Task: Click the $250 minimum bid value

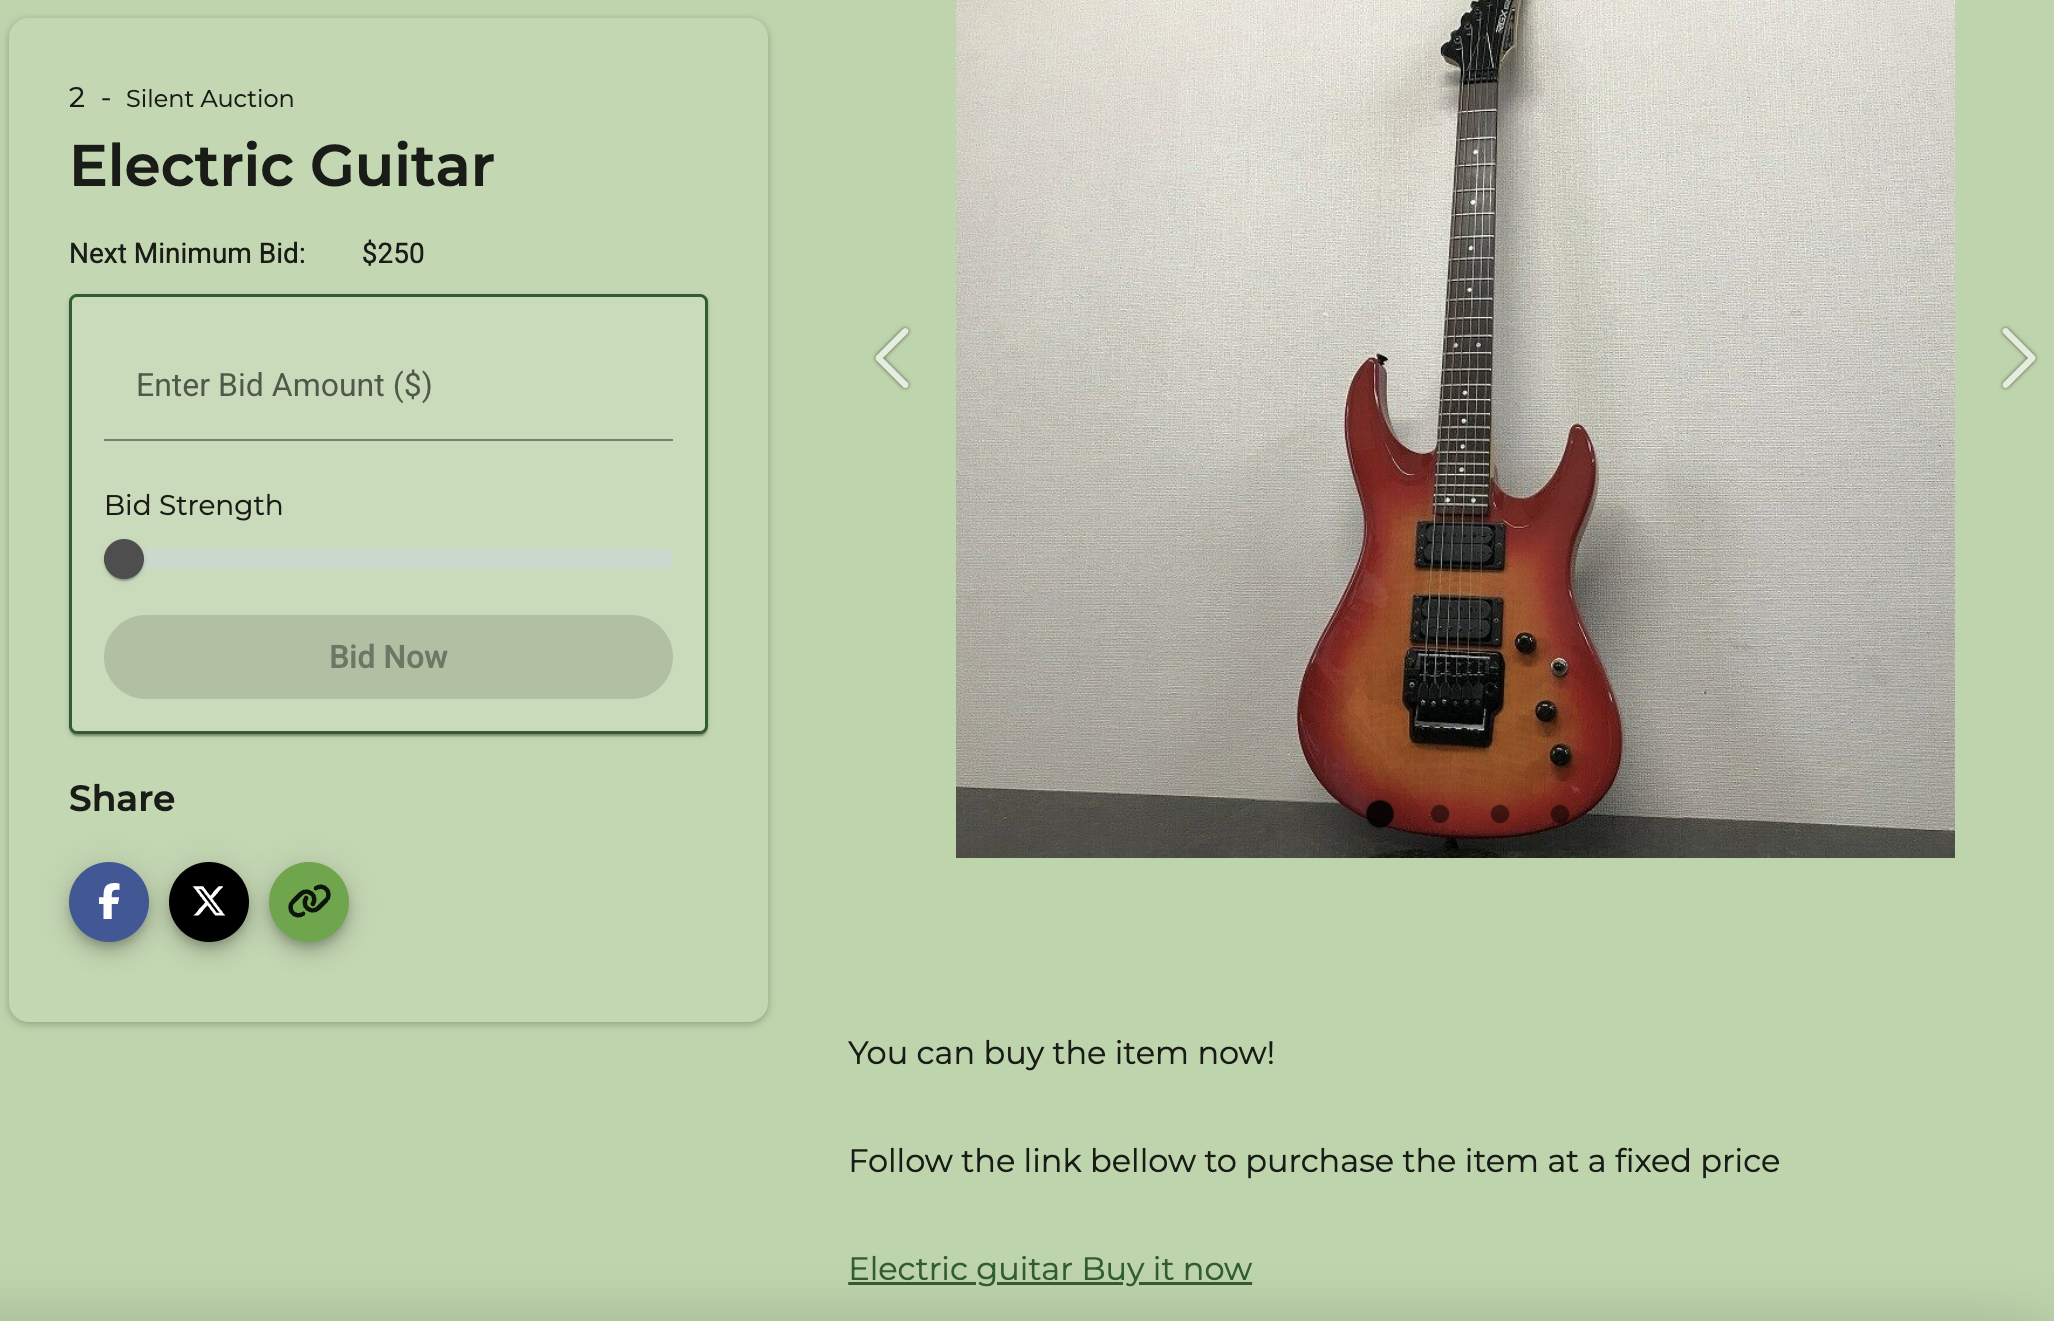Action: tap(393, 253)
